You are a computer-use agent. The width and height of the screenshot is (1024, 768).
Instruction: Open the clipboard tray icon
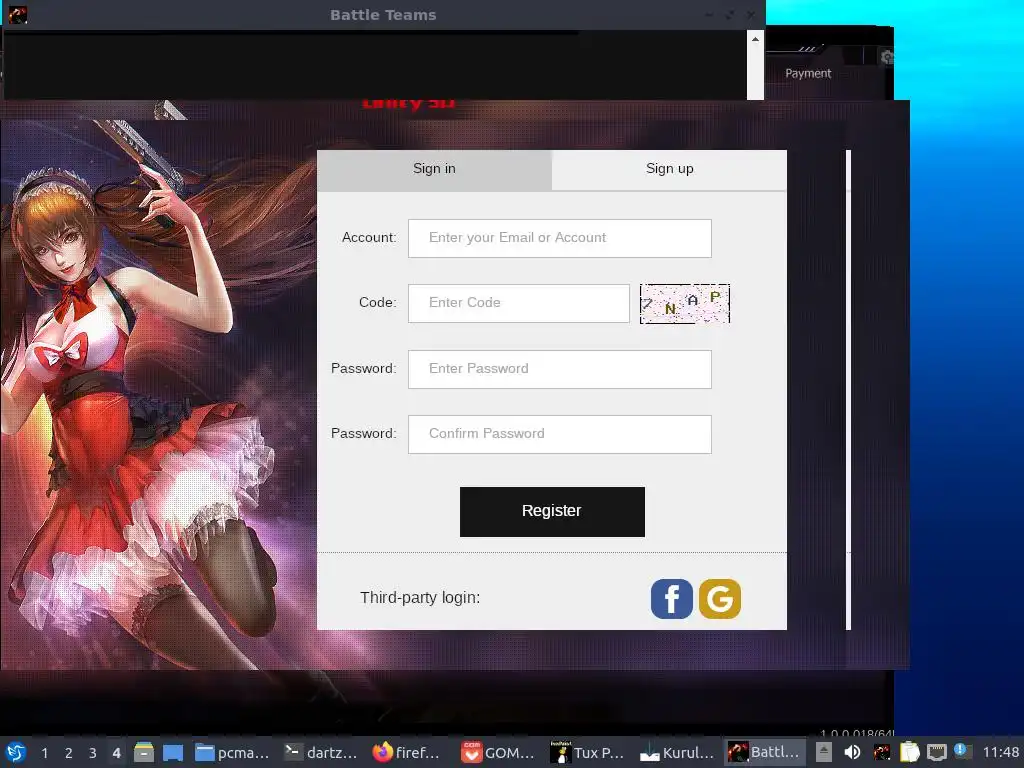[x=909, y=752]
